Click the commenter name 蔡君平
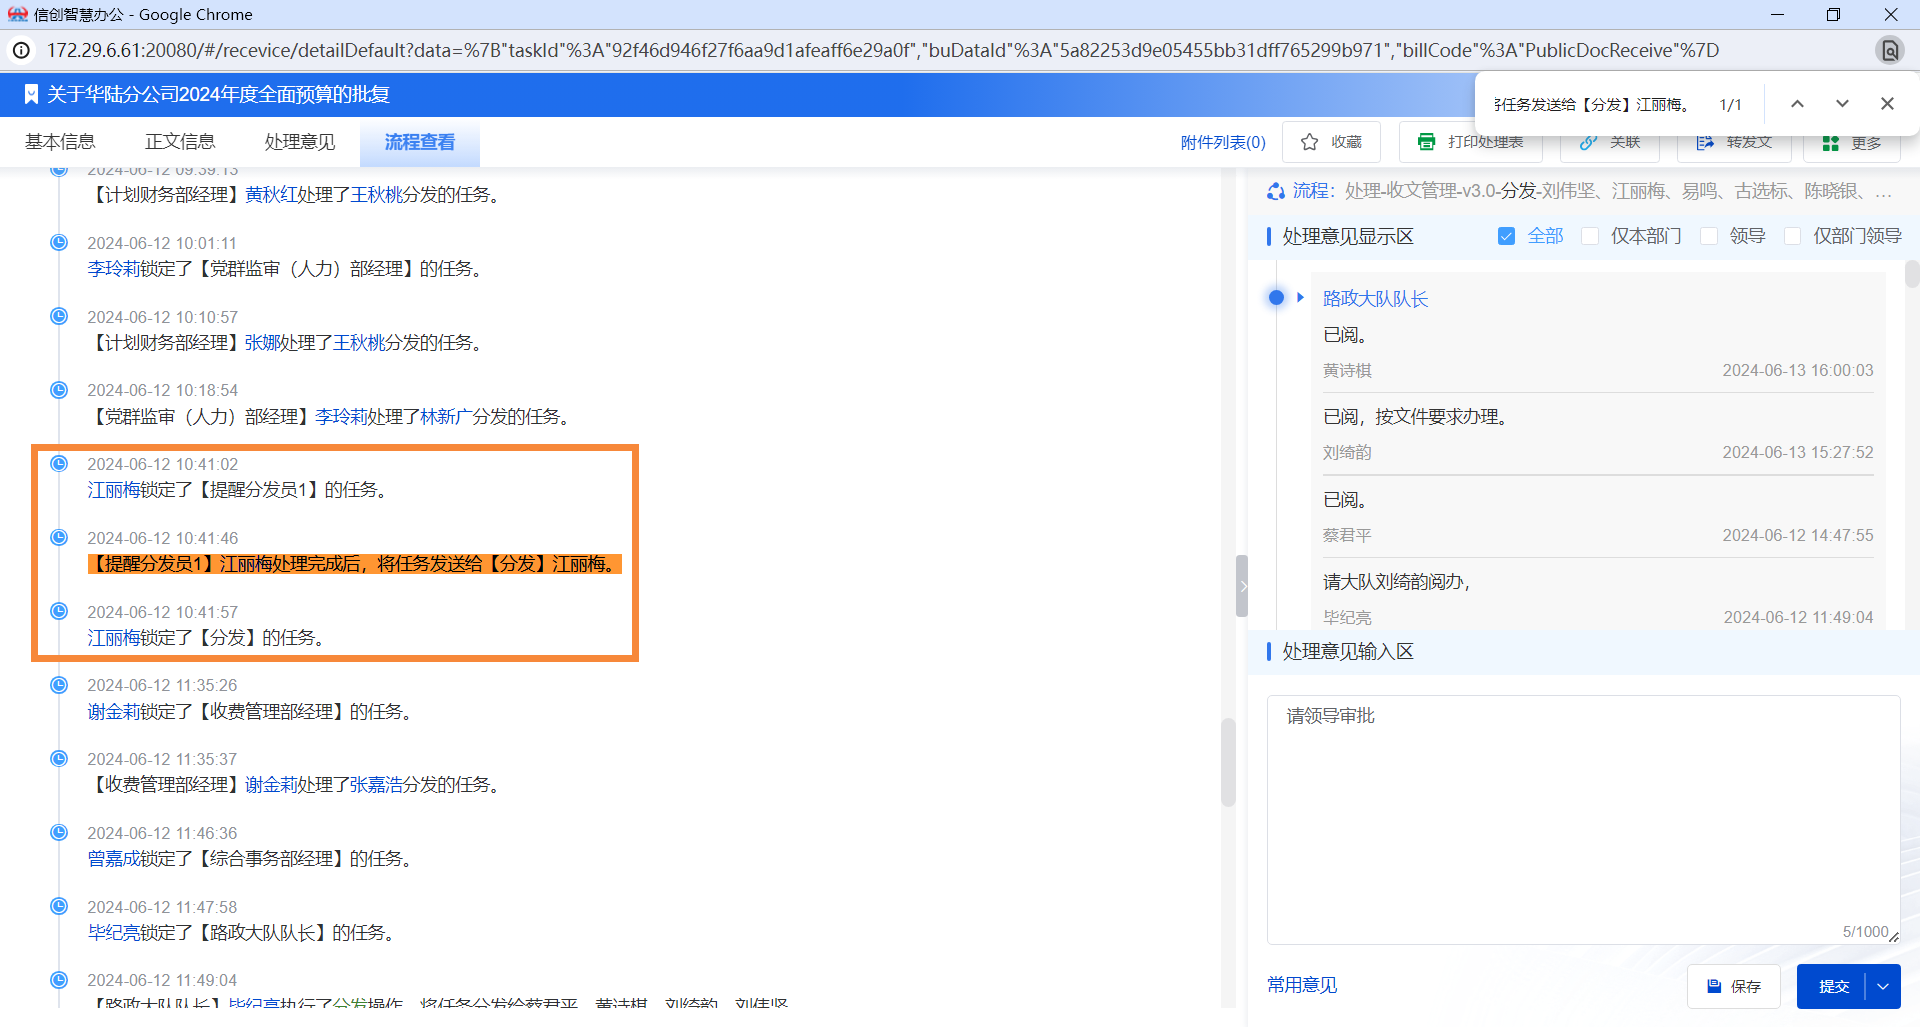The width and height of the screenshot is (1920, 1030). pyautogui.click(x=1347, y=535)
